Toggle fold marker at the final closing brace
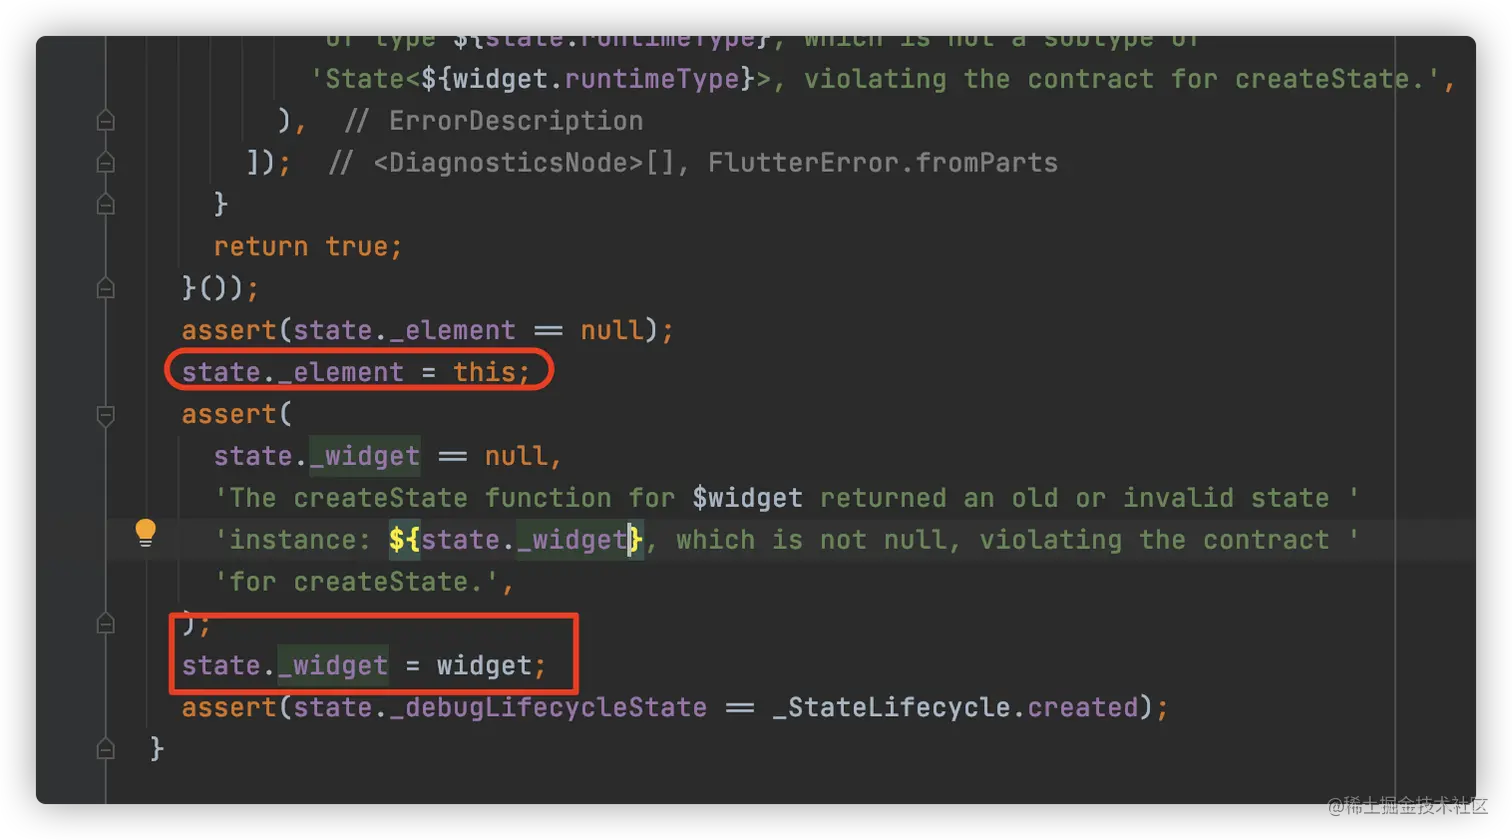Image resolution: width=1512 pixels, height=840 pixels. tap(105, 749)
